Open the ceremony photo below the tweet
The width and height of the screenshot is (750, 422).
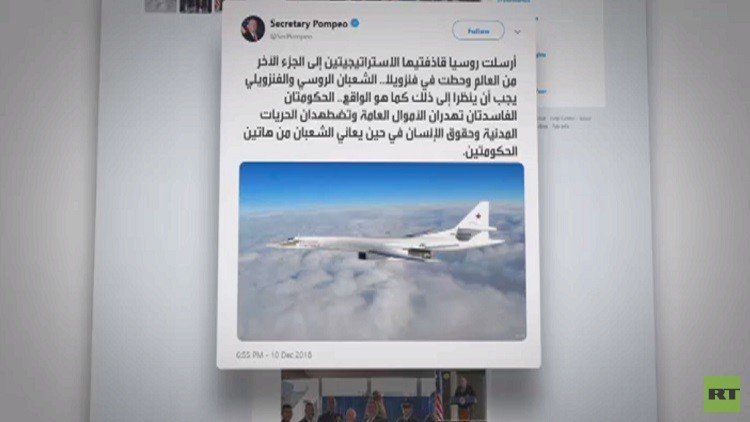tap(384, 396)
